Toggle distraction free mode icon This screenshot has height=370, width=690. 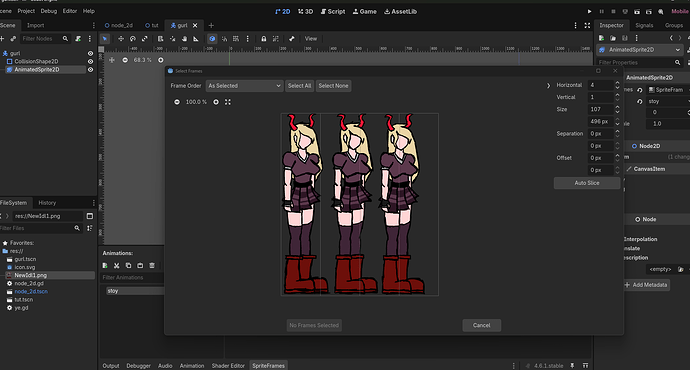tap(587, 26)
